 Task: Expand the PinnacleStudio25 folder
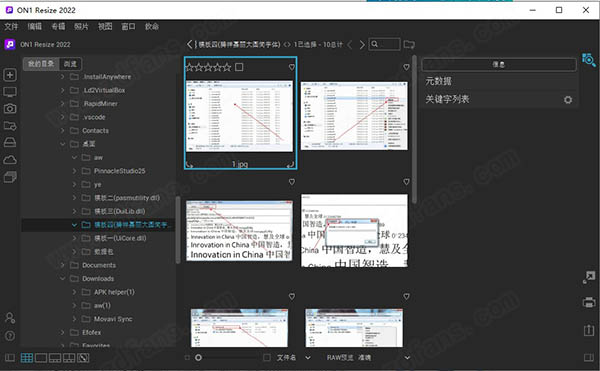[74, 171]
